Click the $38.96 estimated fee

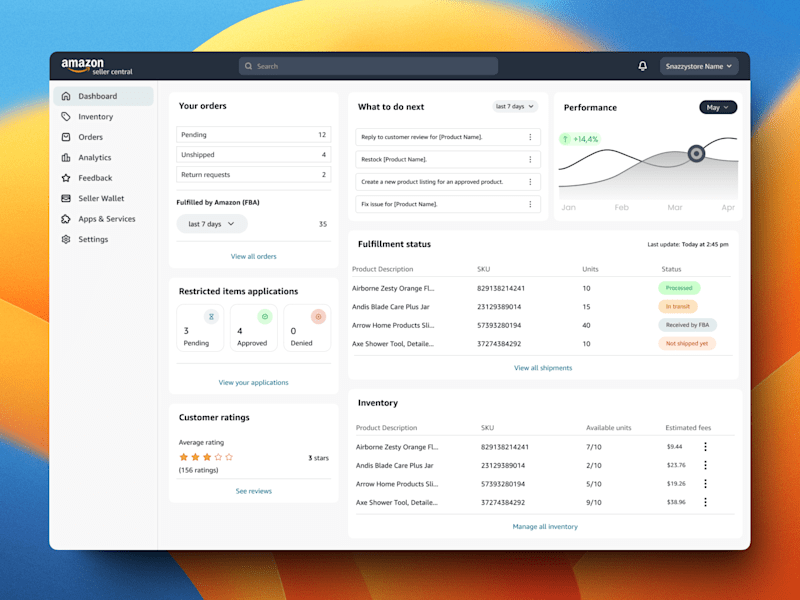pyautogui.click(x=676, y=502)
